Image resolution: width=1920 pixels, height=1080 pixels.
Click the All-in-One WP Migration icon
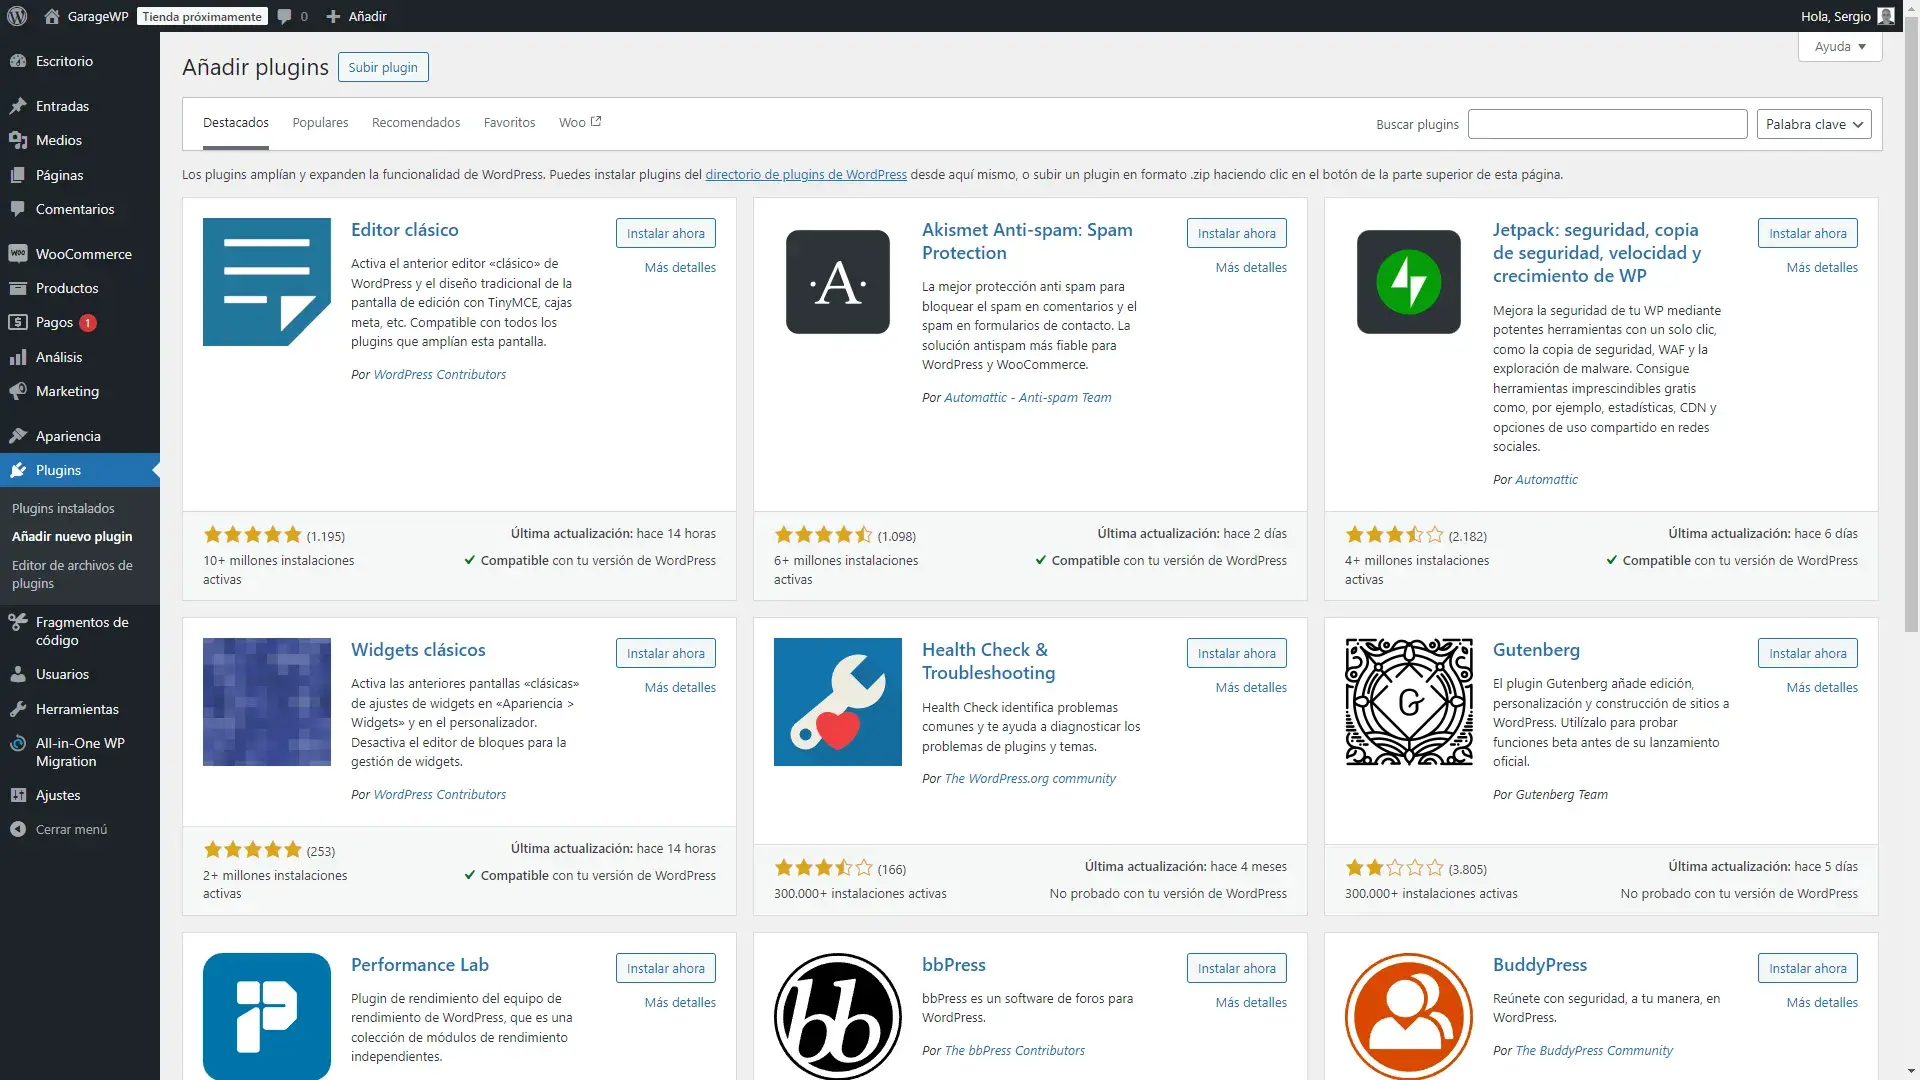pos(18,743)
